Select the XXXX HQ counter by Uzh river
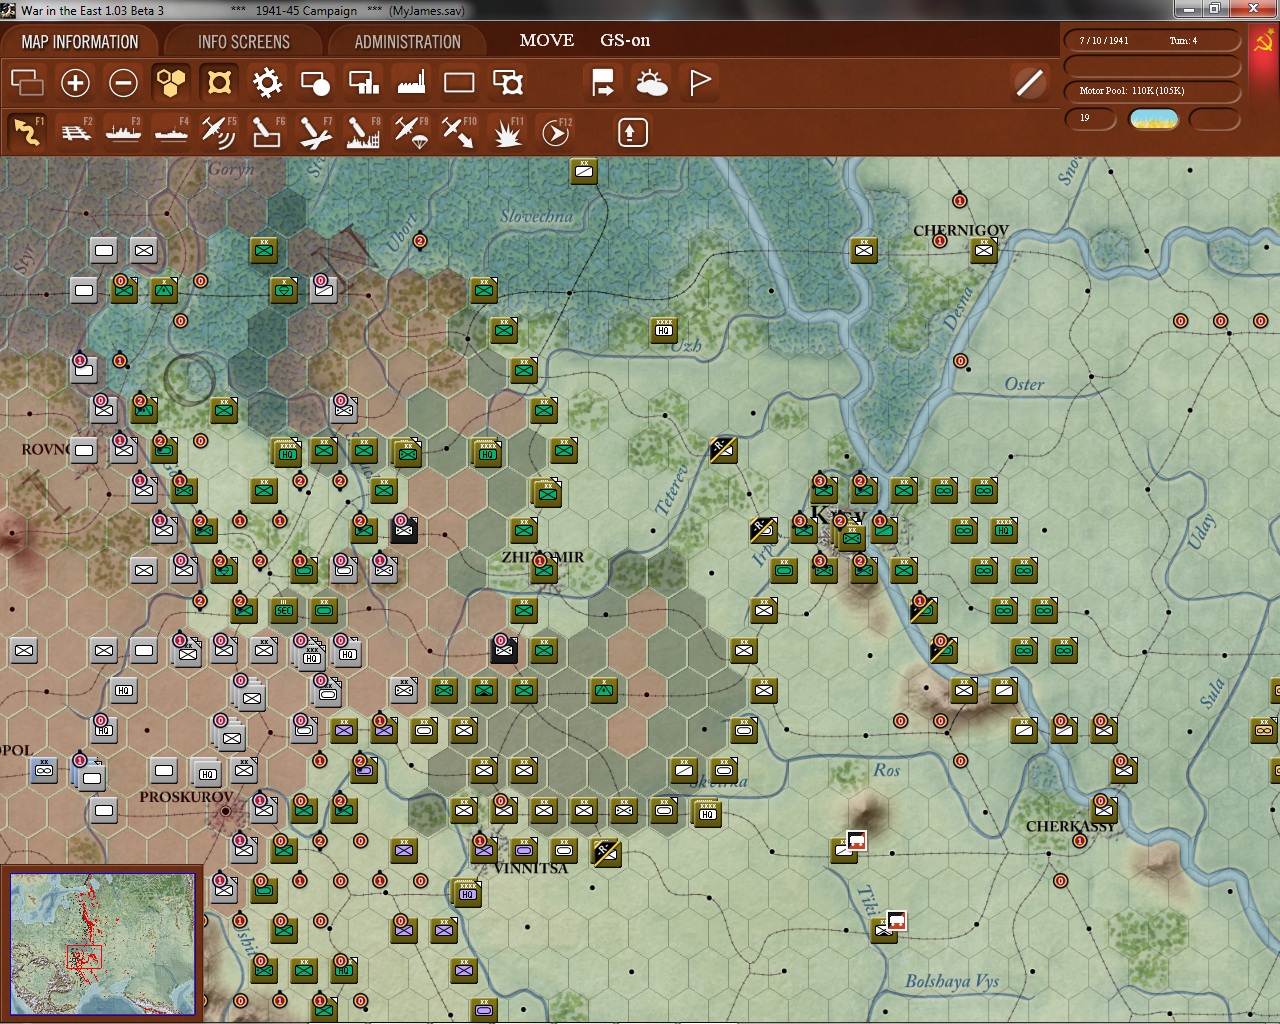Screen dimensions: 1280x1024 664,330
